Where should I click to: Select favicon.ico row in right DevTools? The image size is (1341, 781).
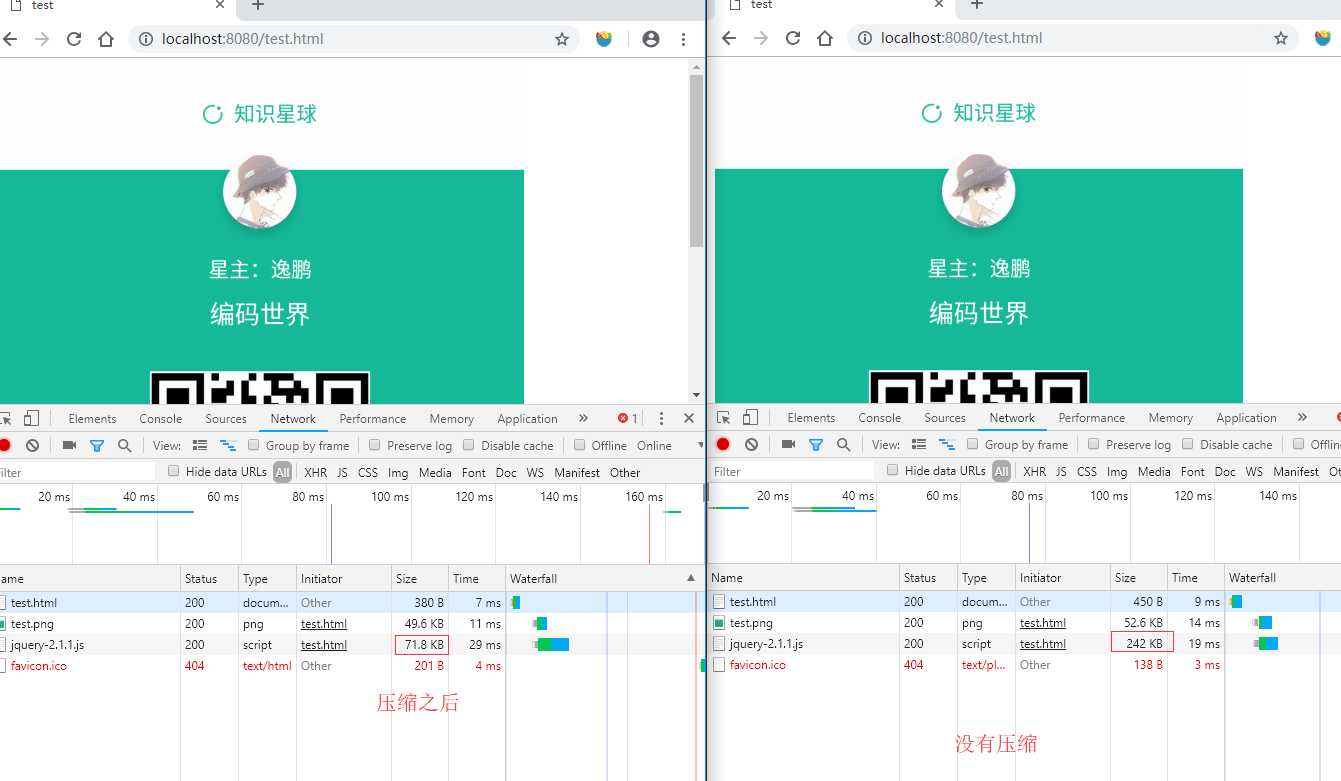(x=1025, y=664)
